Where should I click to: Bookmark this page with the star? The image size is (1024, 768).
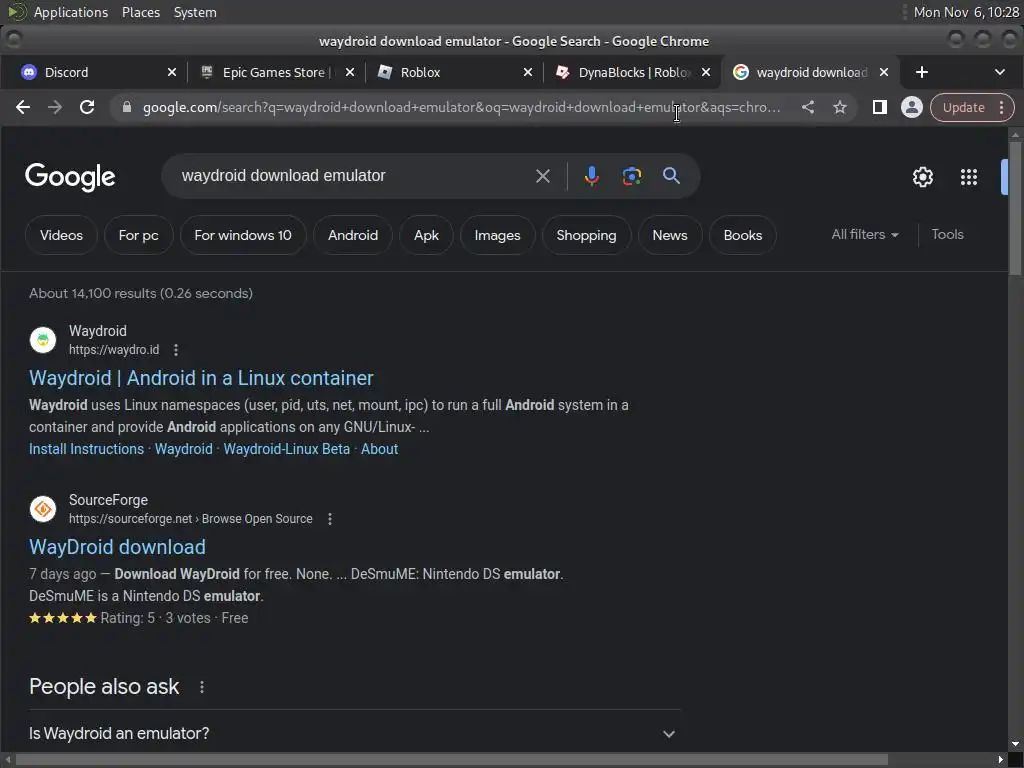pos(840,107)
